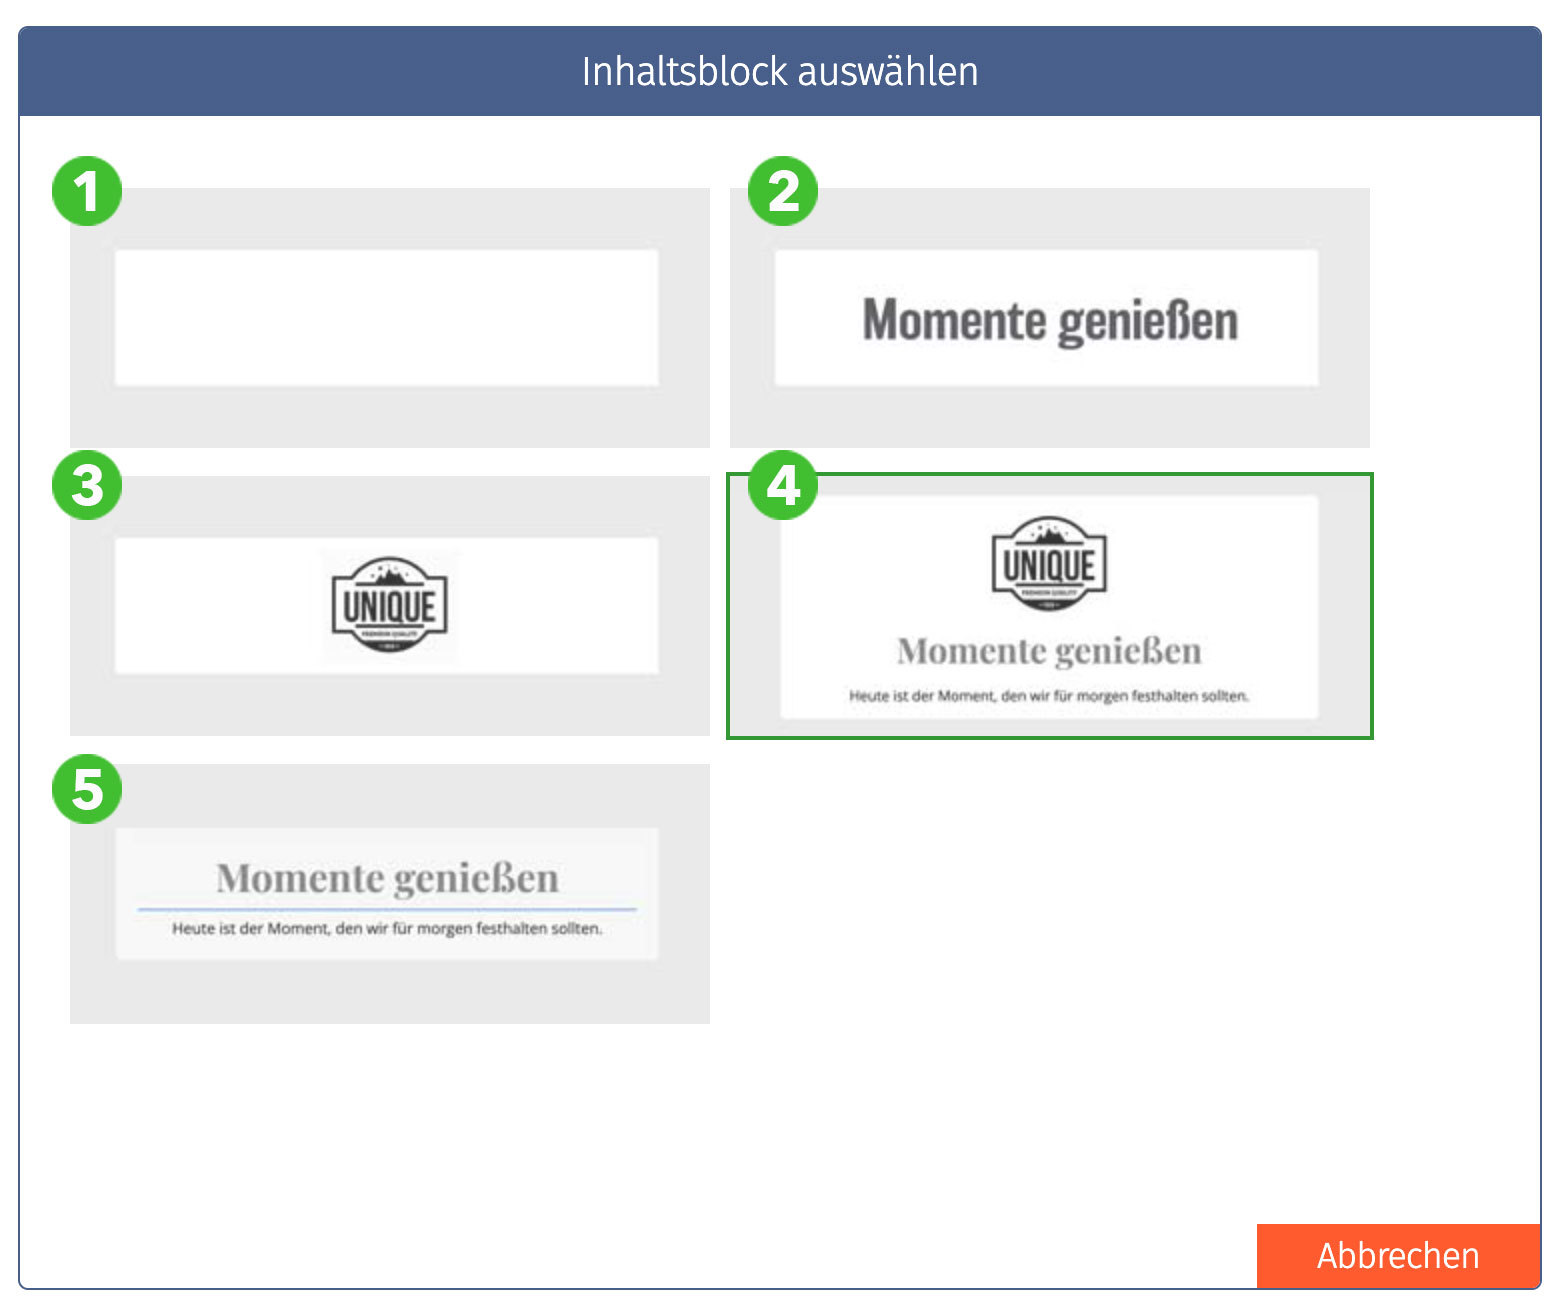The height and width of the screenshot is (1312, 1566).
Task: Pick the logo-only content block
Action: coord(390,606)
